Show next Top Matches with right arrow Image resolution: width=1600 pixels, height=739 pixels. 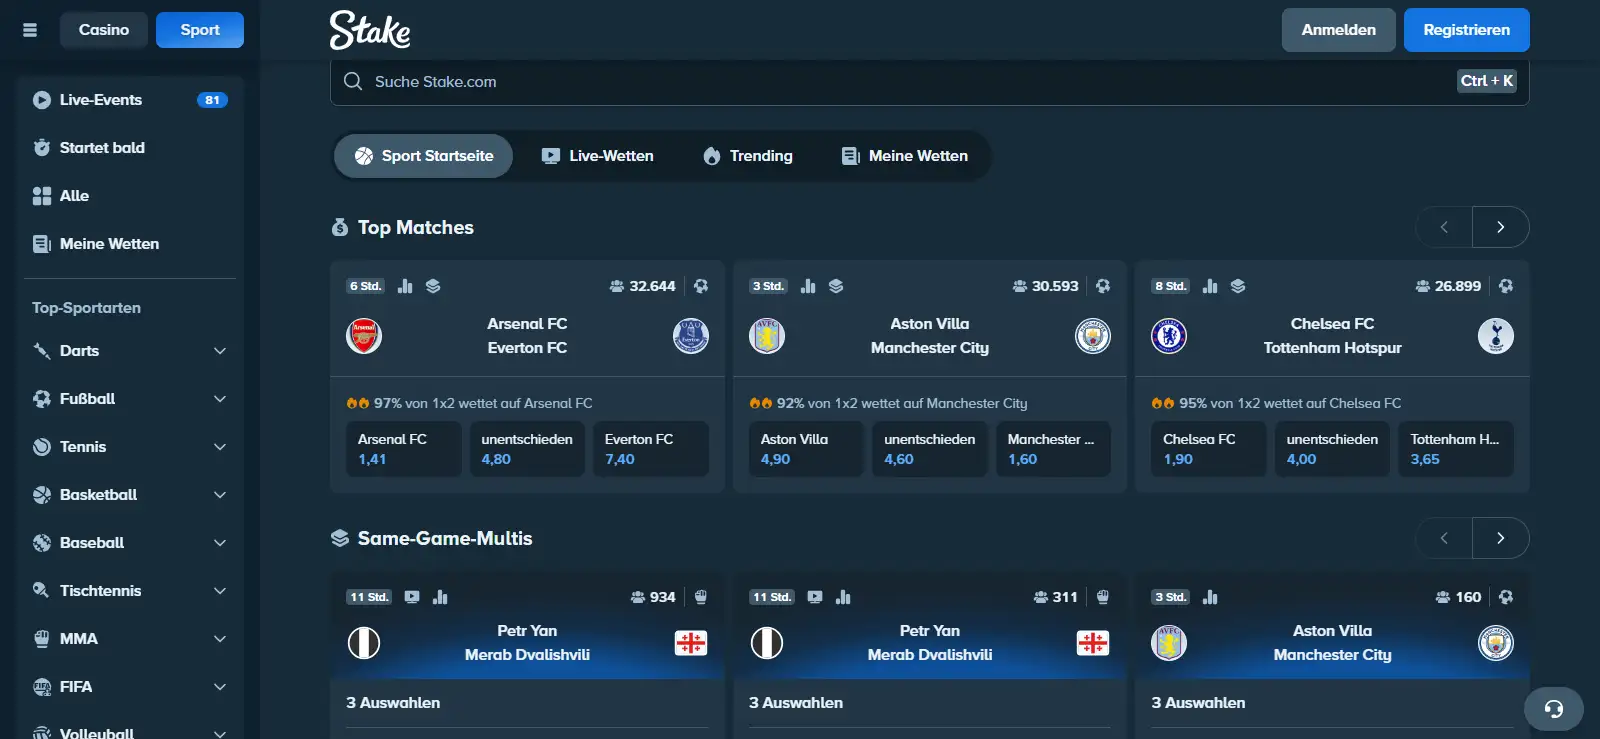click(1501, 227)
